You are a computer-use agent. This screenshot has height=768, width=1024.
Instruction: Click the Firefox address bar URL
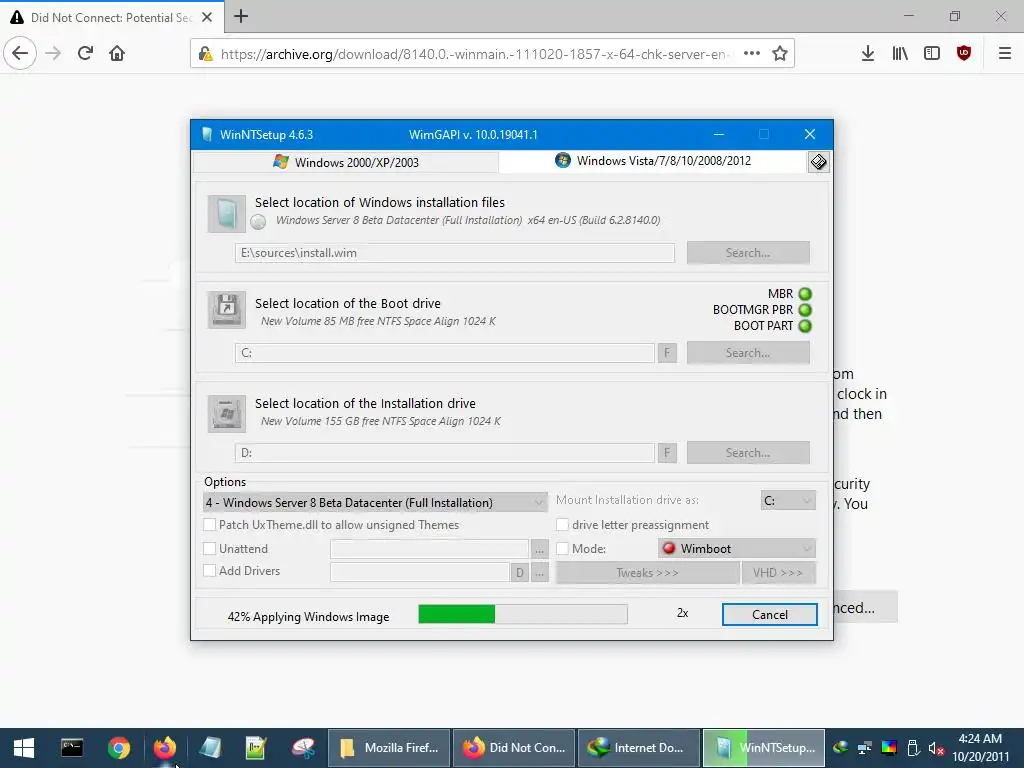pos(476,54)
